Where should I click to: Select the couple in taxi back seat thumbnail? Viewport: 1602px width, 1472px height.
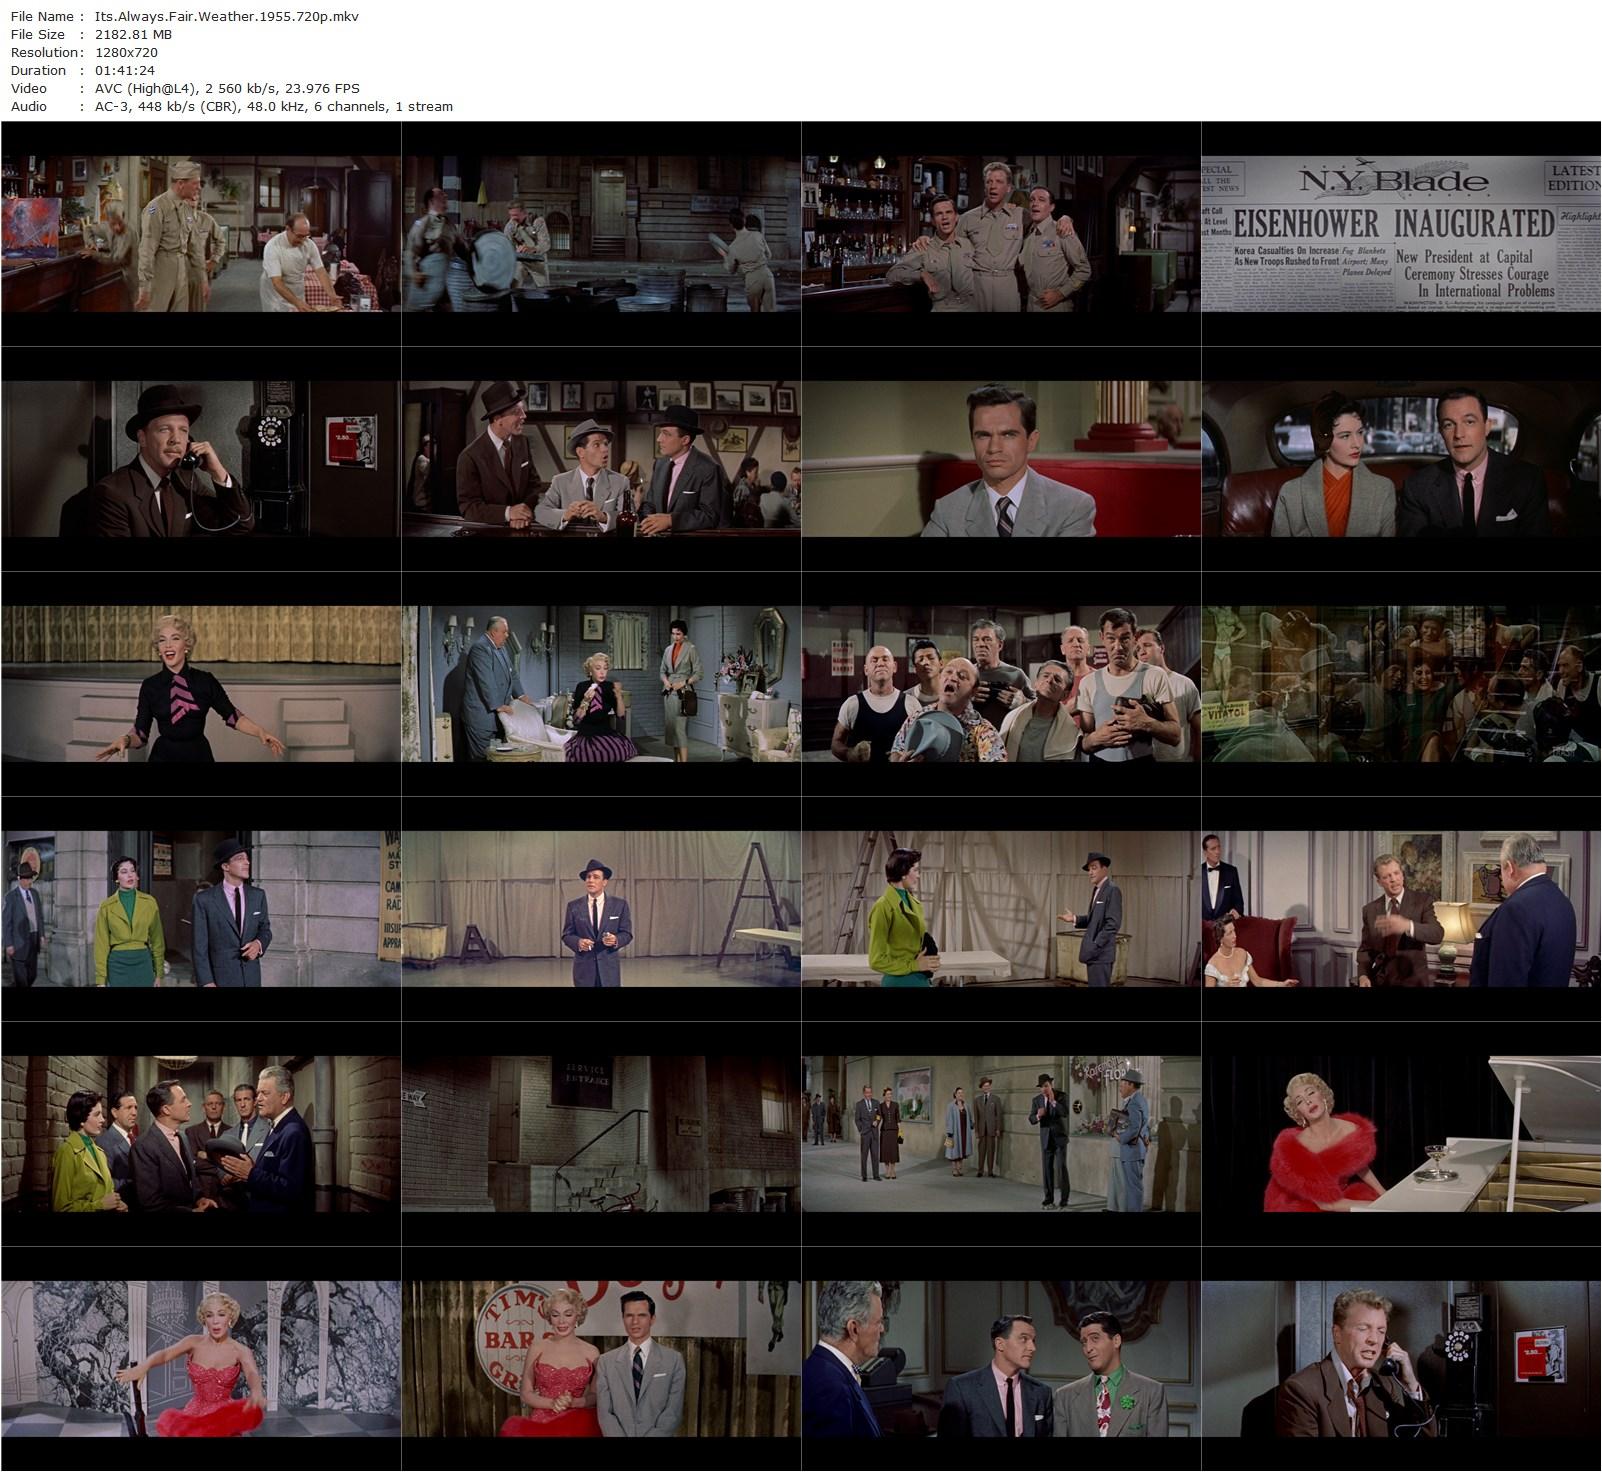pos(1401,459)
